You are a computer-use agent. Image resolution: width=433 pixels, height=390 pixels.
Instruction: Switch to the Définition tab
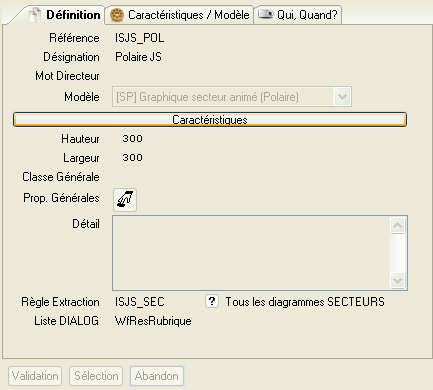tap(63, 15)
